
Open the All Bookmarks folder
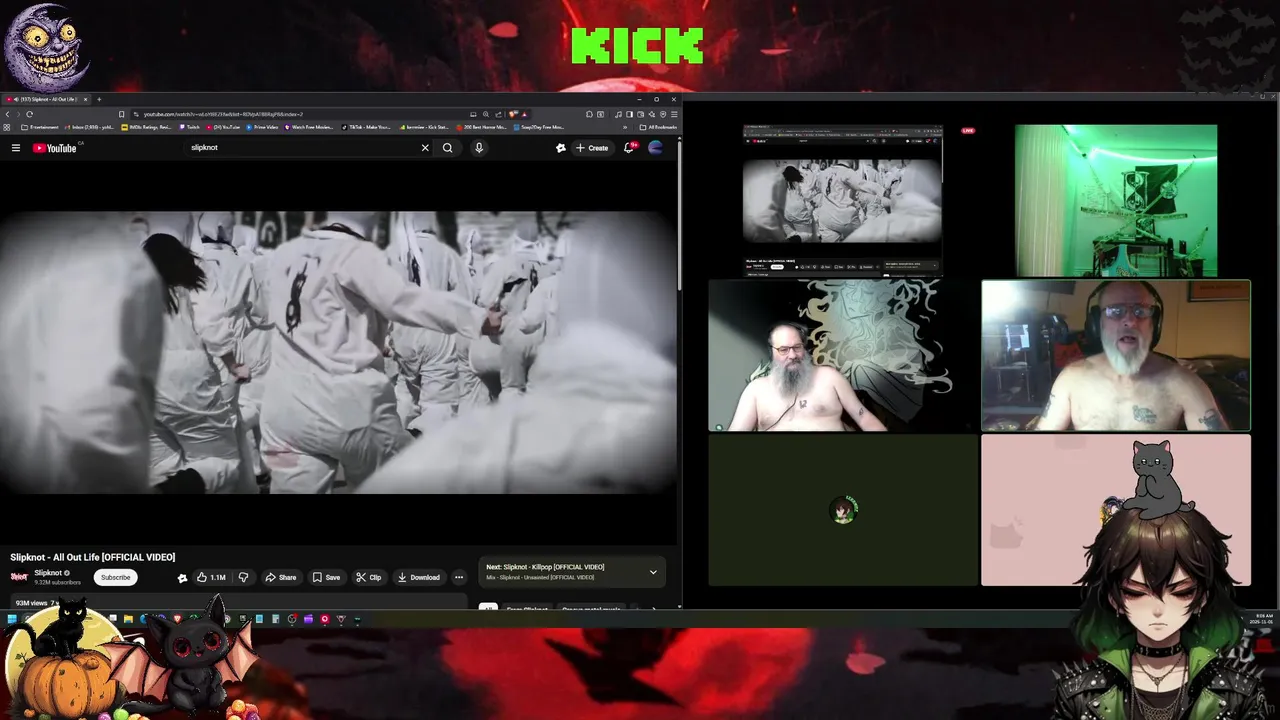tap(659, 127)
